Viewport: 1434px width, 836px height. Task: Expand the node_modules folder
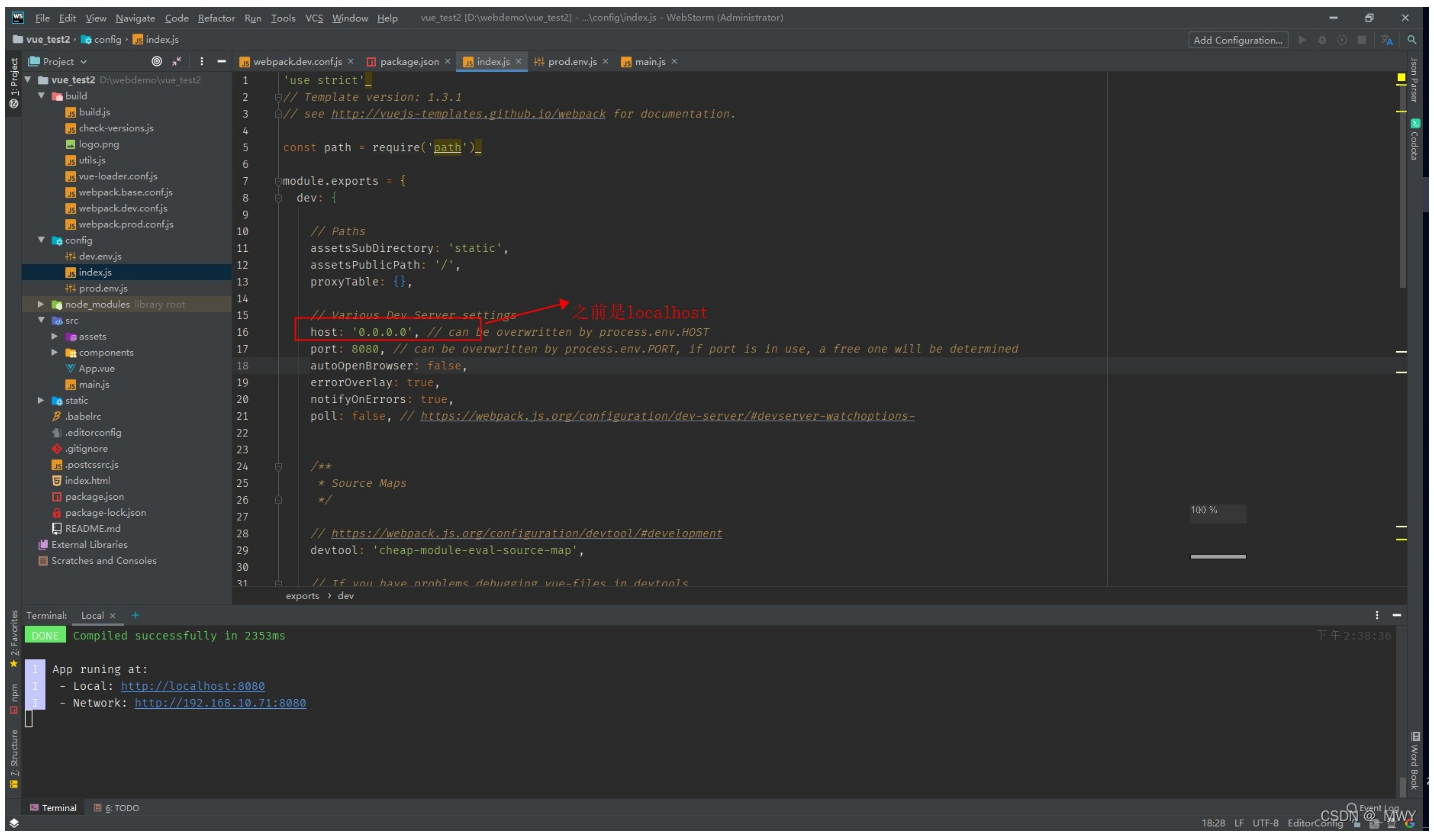coord(41,304)
